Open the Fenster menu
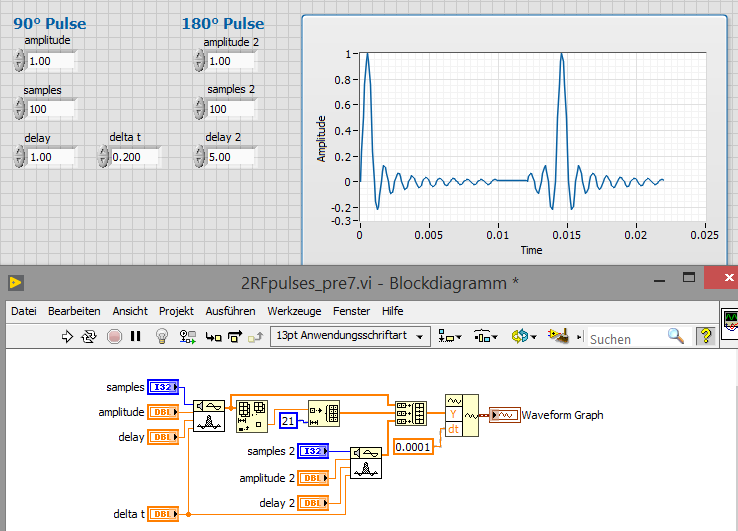 [x=351, y=311]
